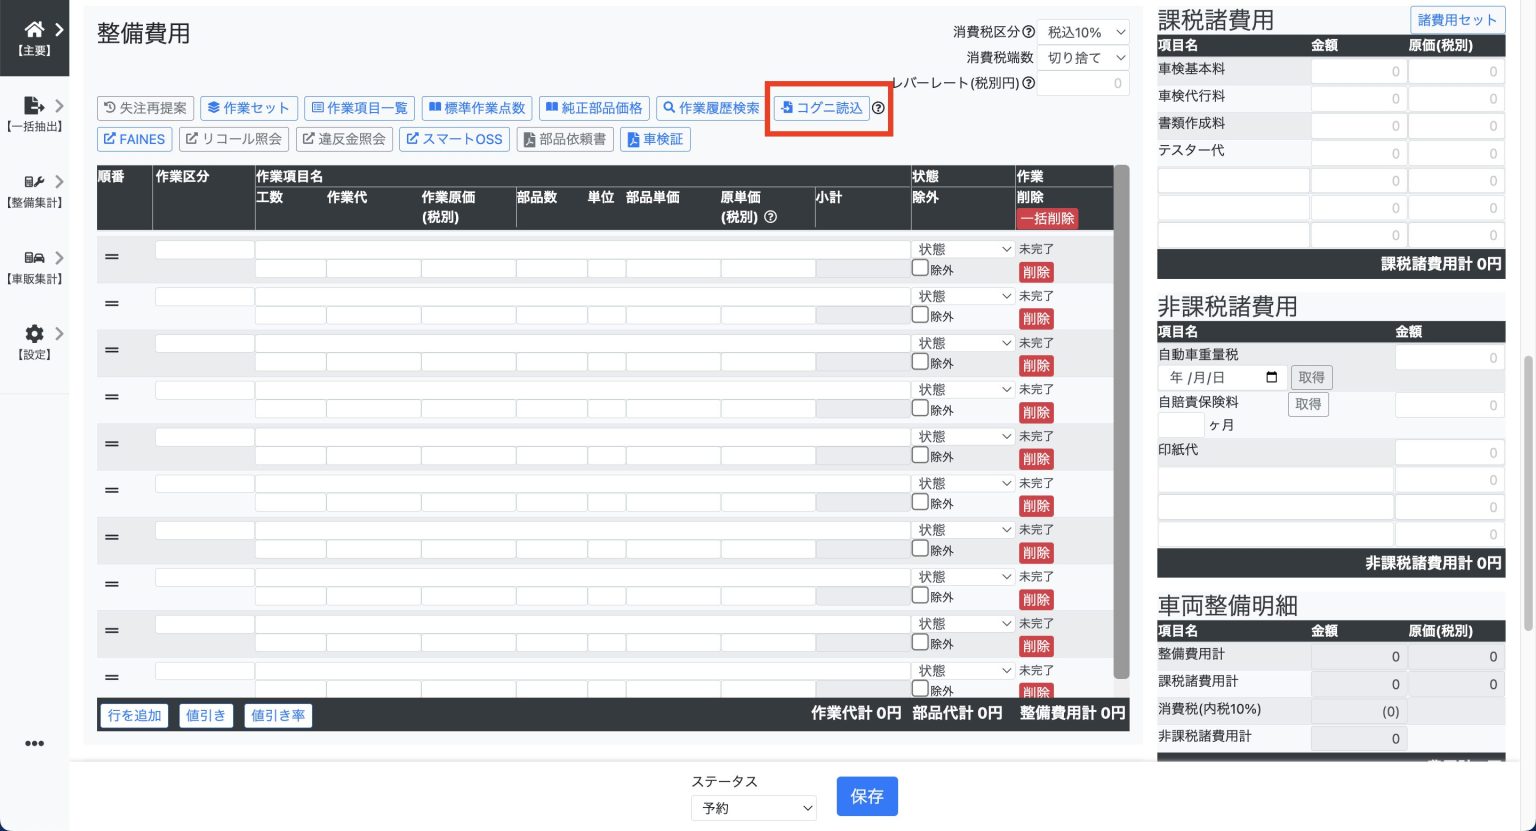This screenshot has width=1536, height=831.
Task: Click the help icon beside コグニ読込
Action: coord(878,108)
